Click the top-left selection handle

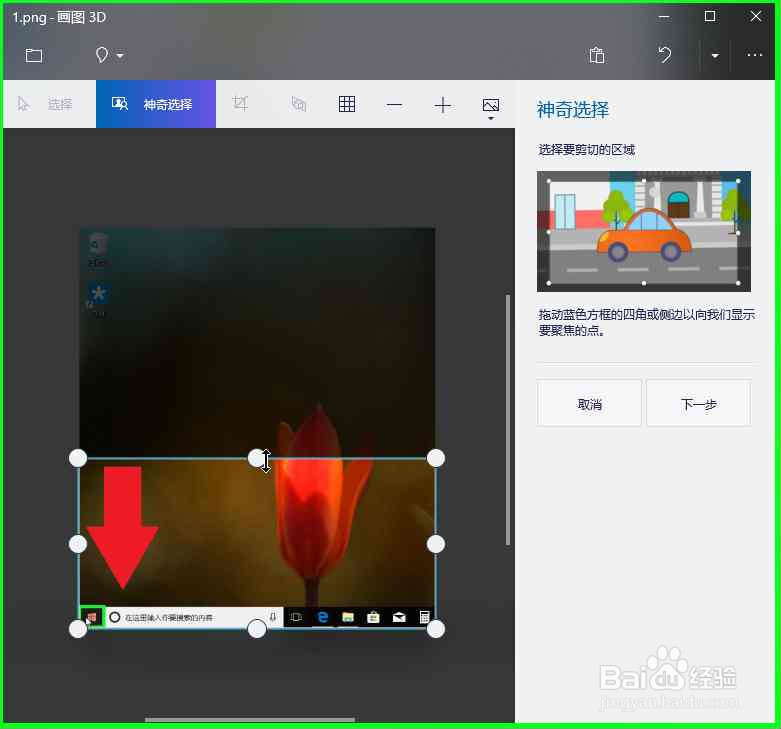point(78,458)
